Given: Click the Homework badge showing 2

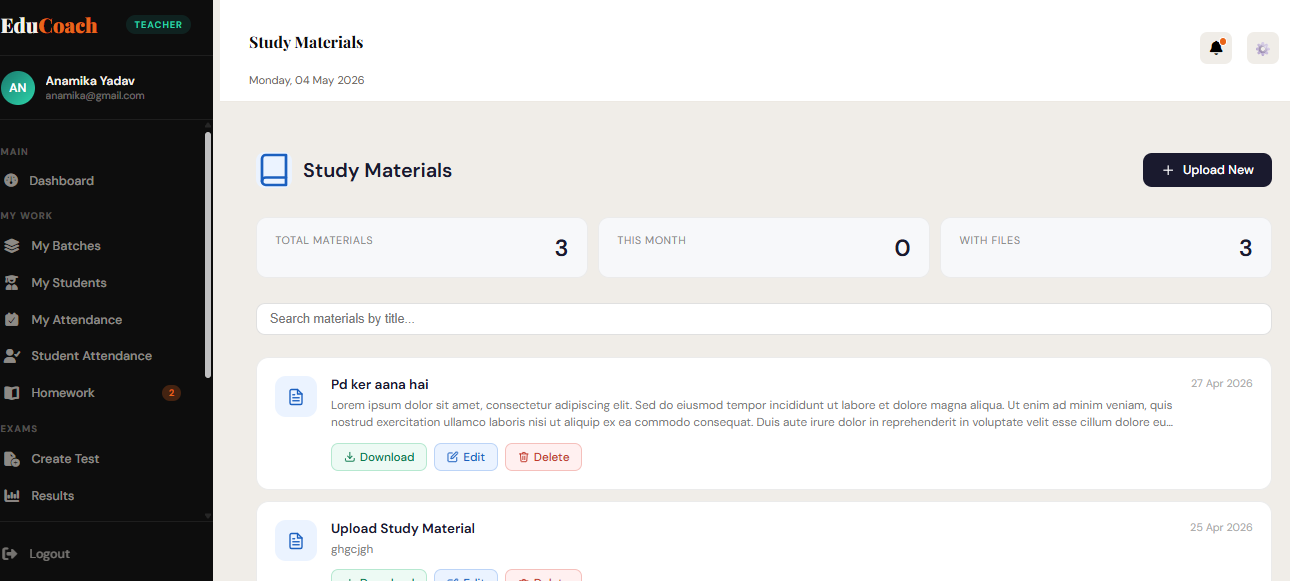Looking at the screenshot, I should click(x=172, y=393).
